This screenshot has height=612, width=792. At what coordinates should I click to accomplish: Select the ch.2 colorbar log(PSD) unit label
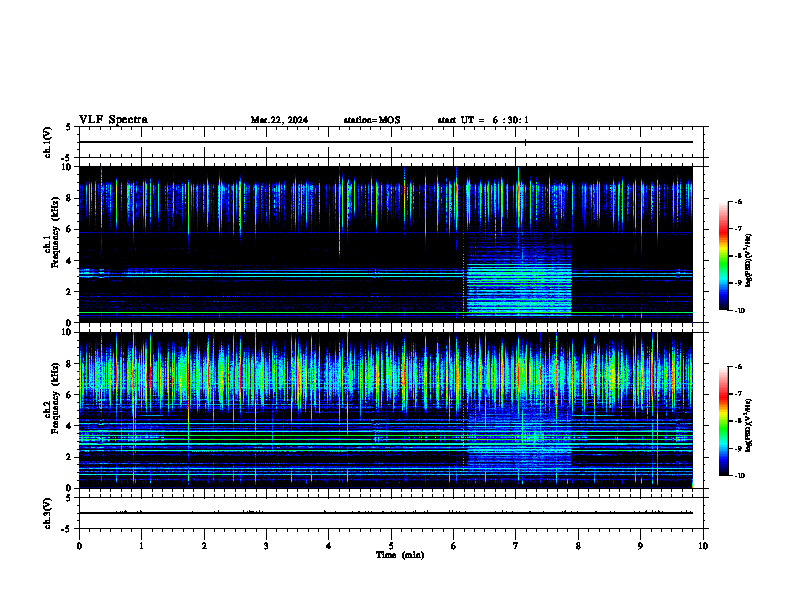[749, 425]
